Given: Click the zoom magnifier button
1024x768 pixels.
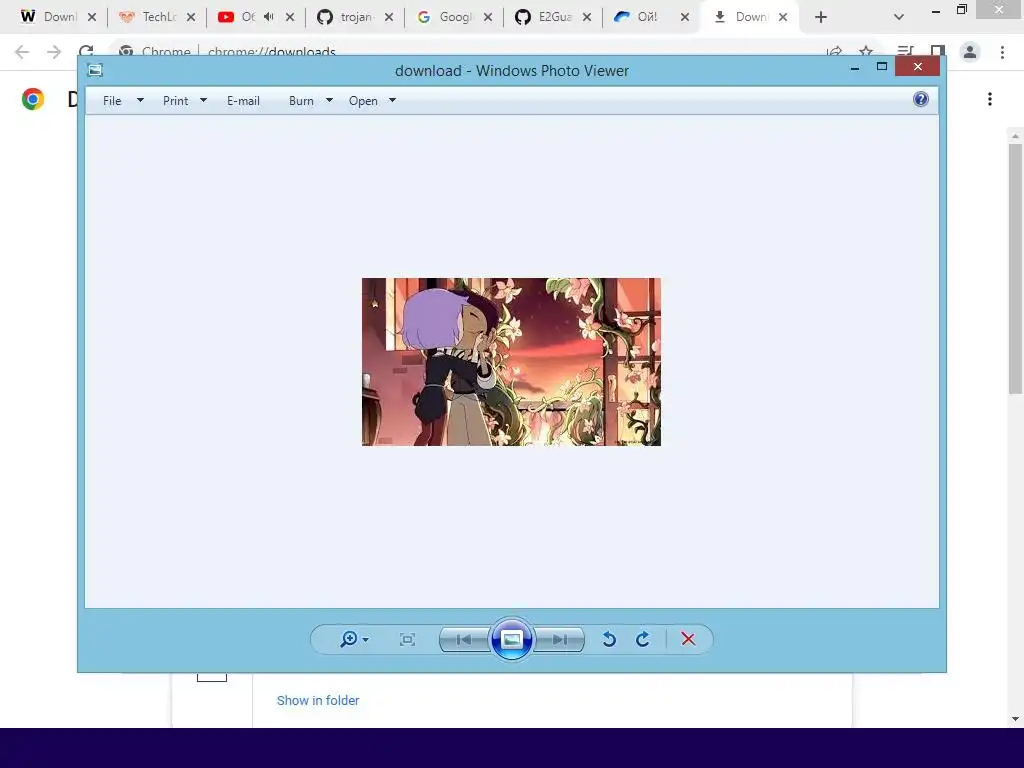Looking at the screenshot, I should 349,639.
